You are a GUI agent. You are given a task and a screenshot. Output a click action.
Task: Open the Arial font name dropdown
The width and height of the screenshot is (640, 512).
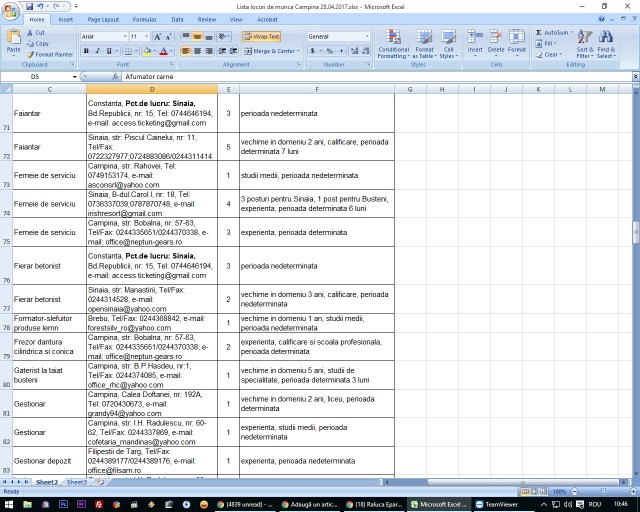[x=125, y=37]
